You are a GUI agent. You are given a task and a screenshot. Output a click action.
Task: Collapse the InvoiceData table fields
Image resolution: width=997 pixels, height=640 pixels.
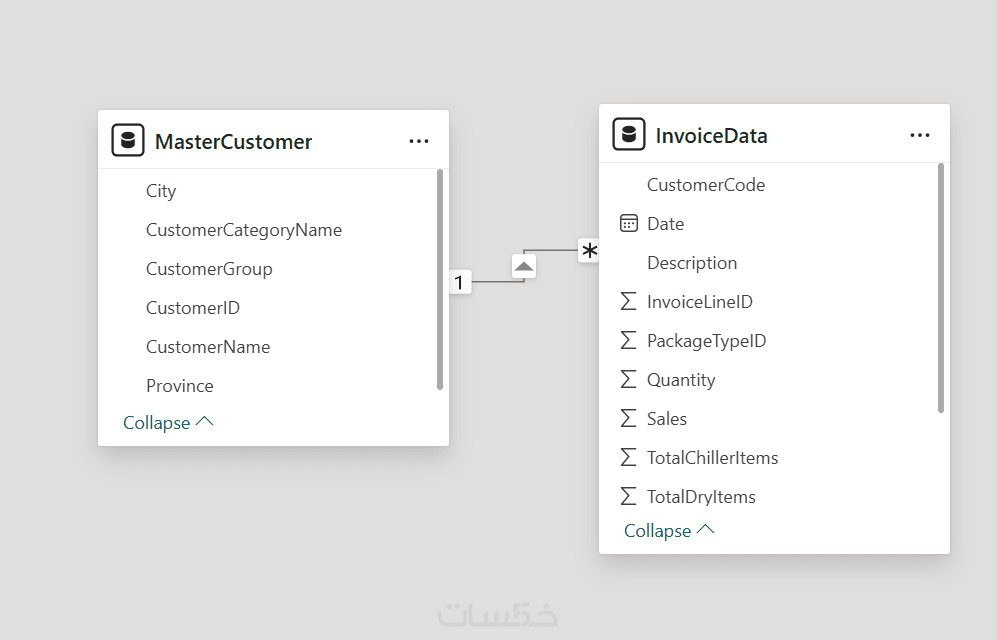(658, 531)
